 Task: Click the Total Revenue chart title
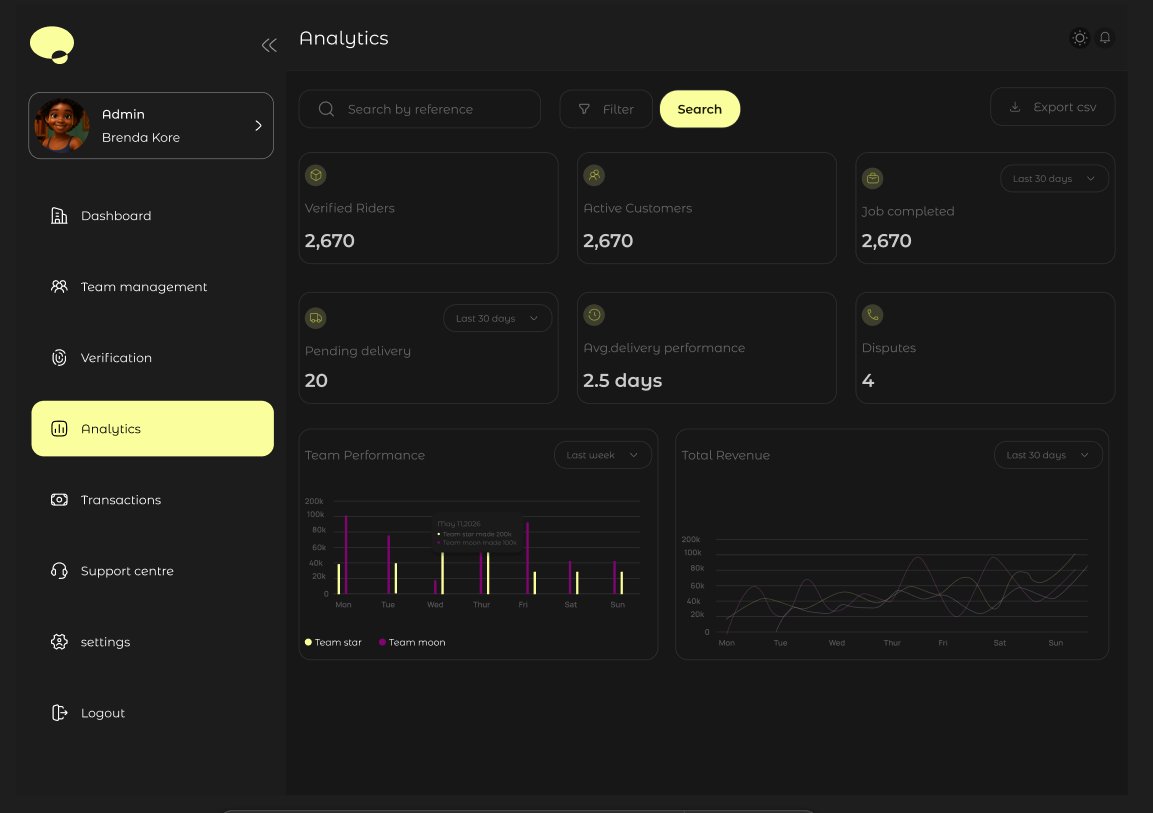click(726, 455)
